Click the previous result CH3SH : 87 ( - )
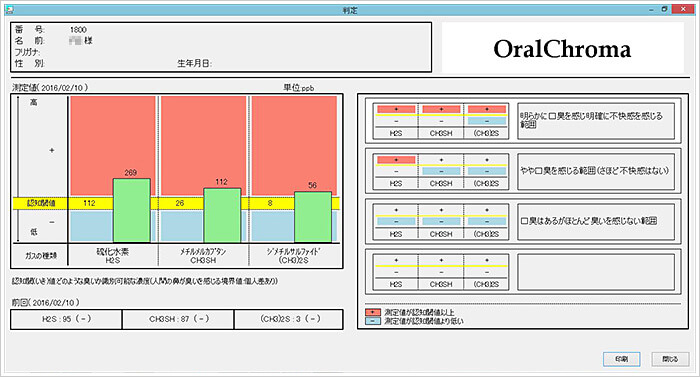 (179, 319)
